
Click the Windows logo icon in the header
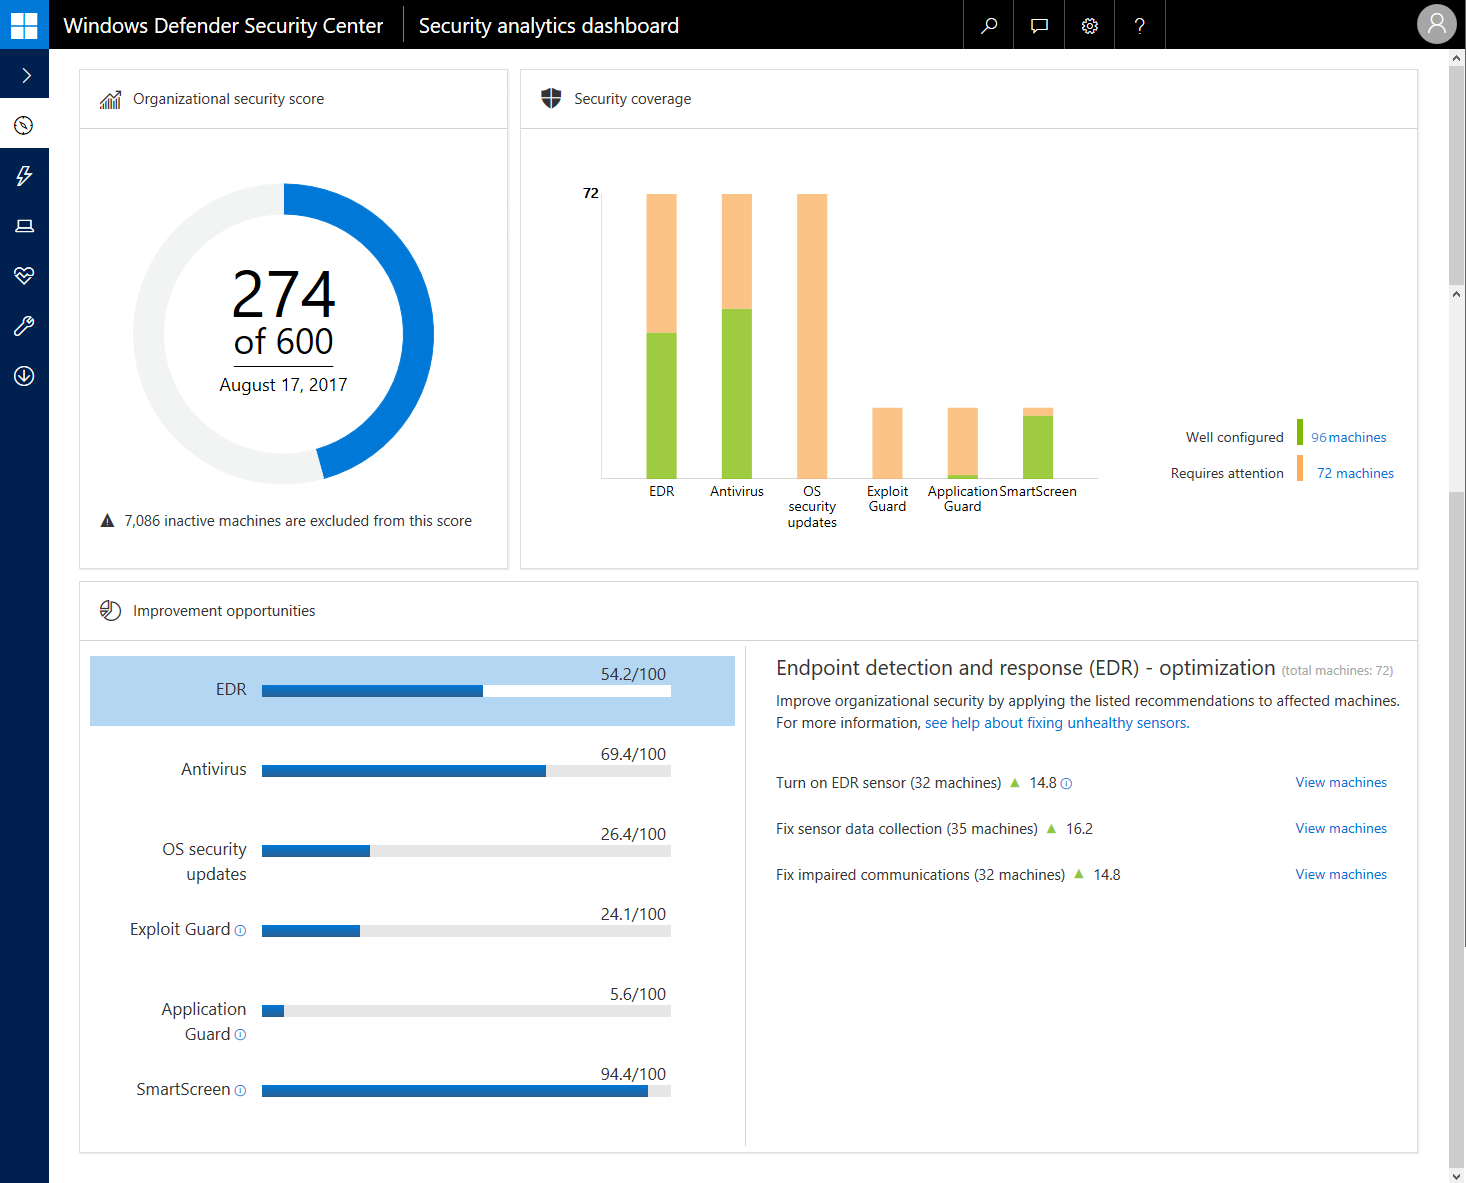coord(24,25)
